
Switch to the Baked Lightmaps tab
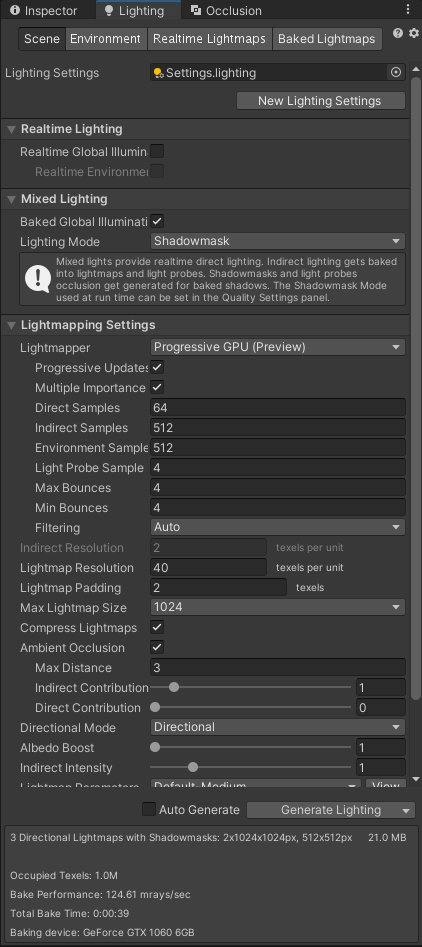click(x=327, y=39)
